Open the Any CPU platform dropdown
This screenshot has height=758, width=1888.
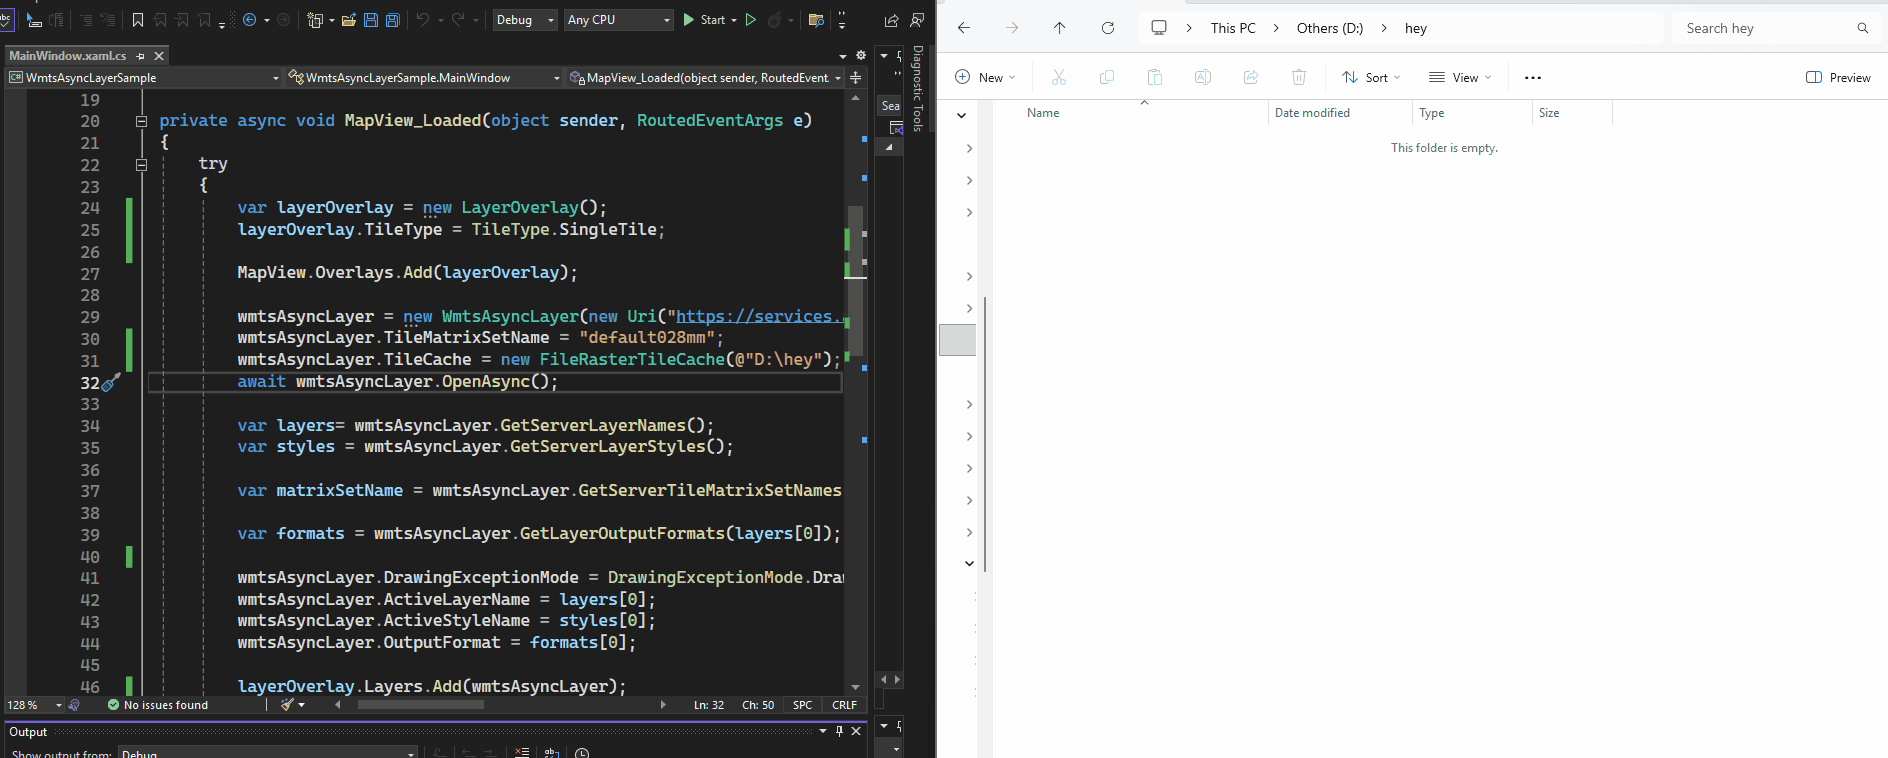pyautogui.click(x=618, y=20)
